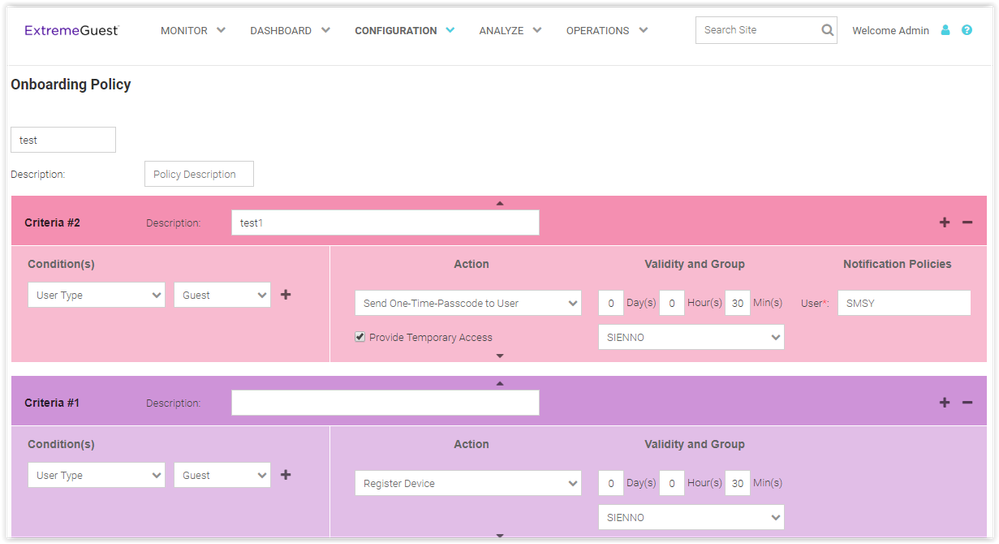Click the ExtremeGuest logo link
The image size is (999, 544).
tap(71, 31)
